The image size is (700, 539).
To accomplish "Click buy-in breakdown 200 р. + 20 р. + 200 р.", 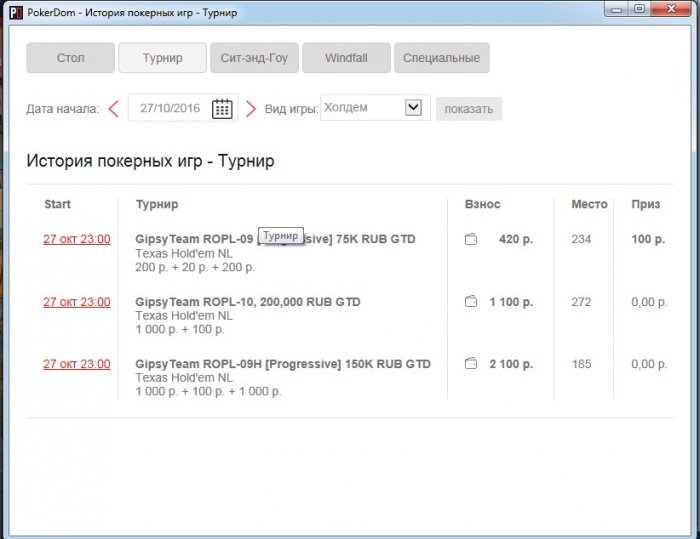I will pos(195,267).
